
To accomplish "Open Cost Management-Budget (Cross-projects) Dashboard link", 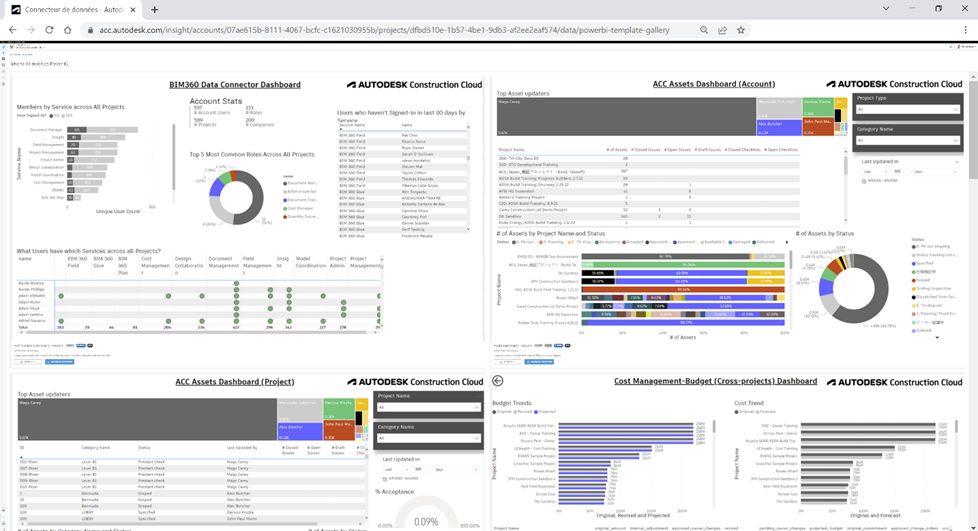I will coord(715,381).
